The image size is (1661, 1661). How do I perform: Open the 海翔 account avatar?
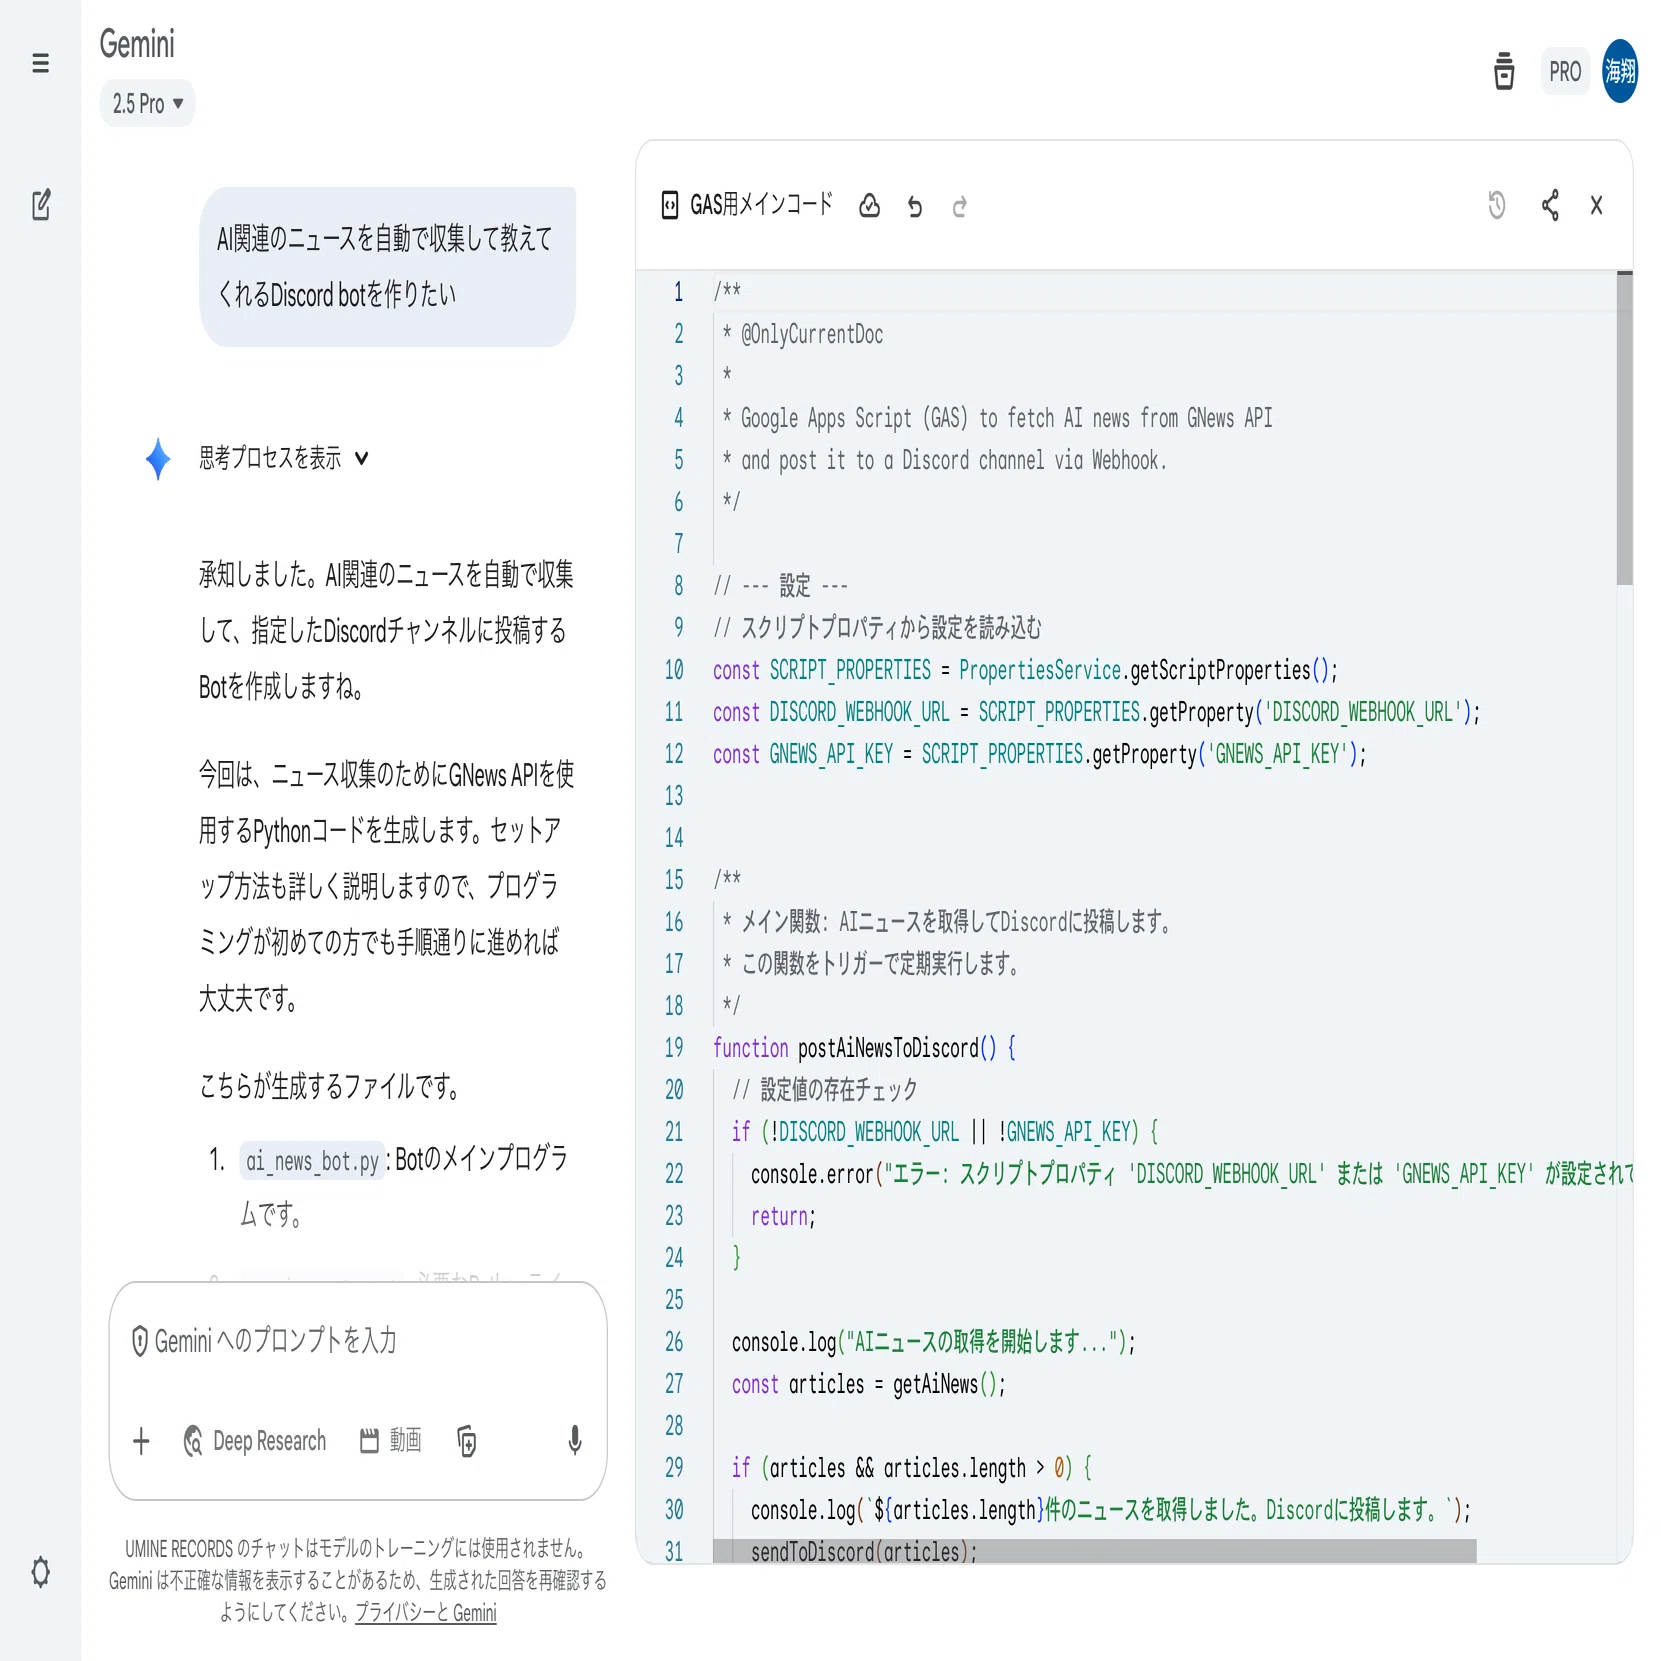[x=1619, y=71]
